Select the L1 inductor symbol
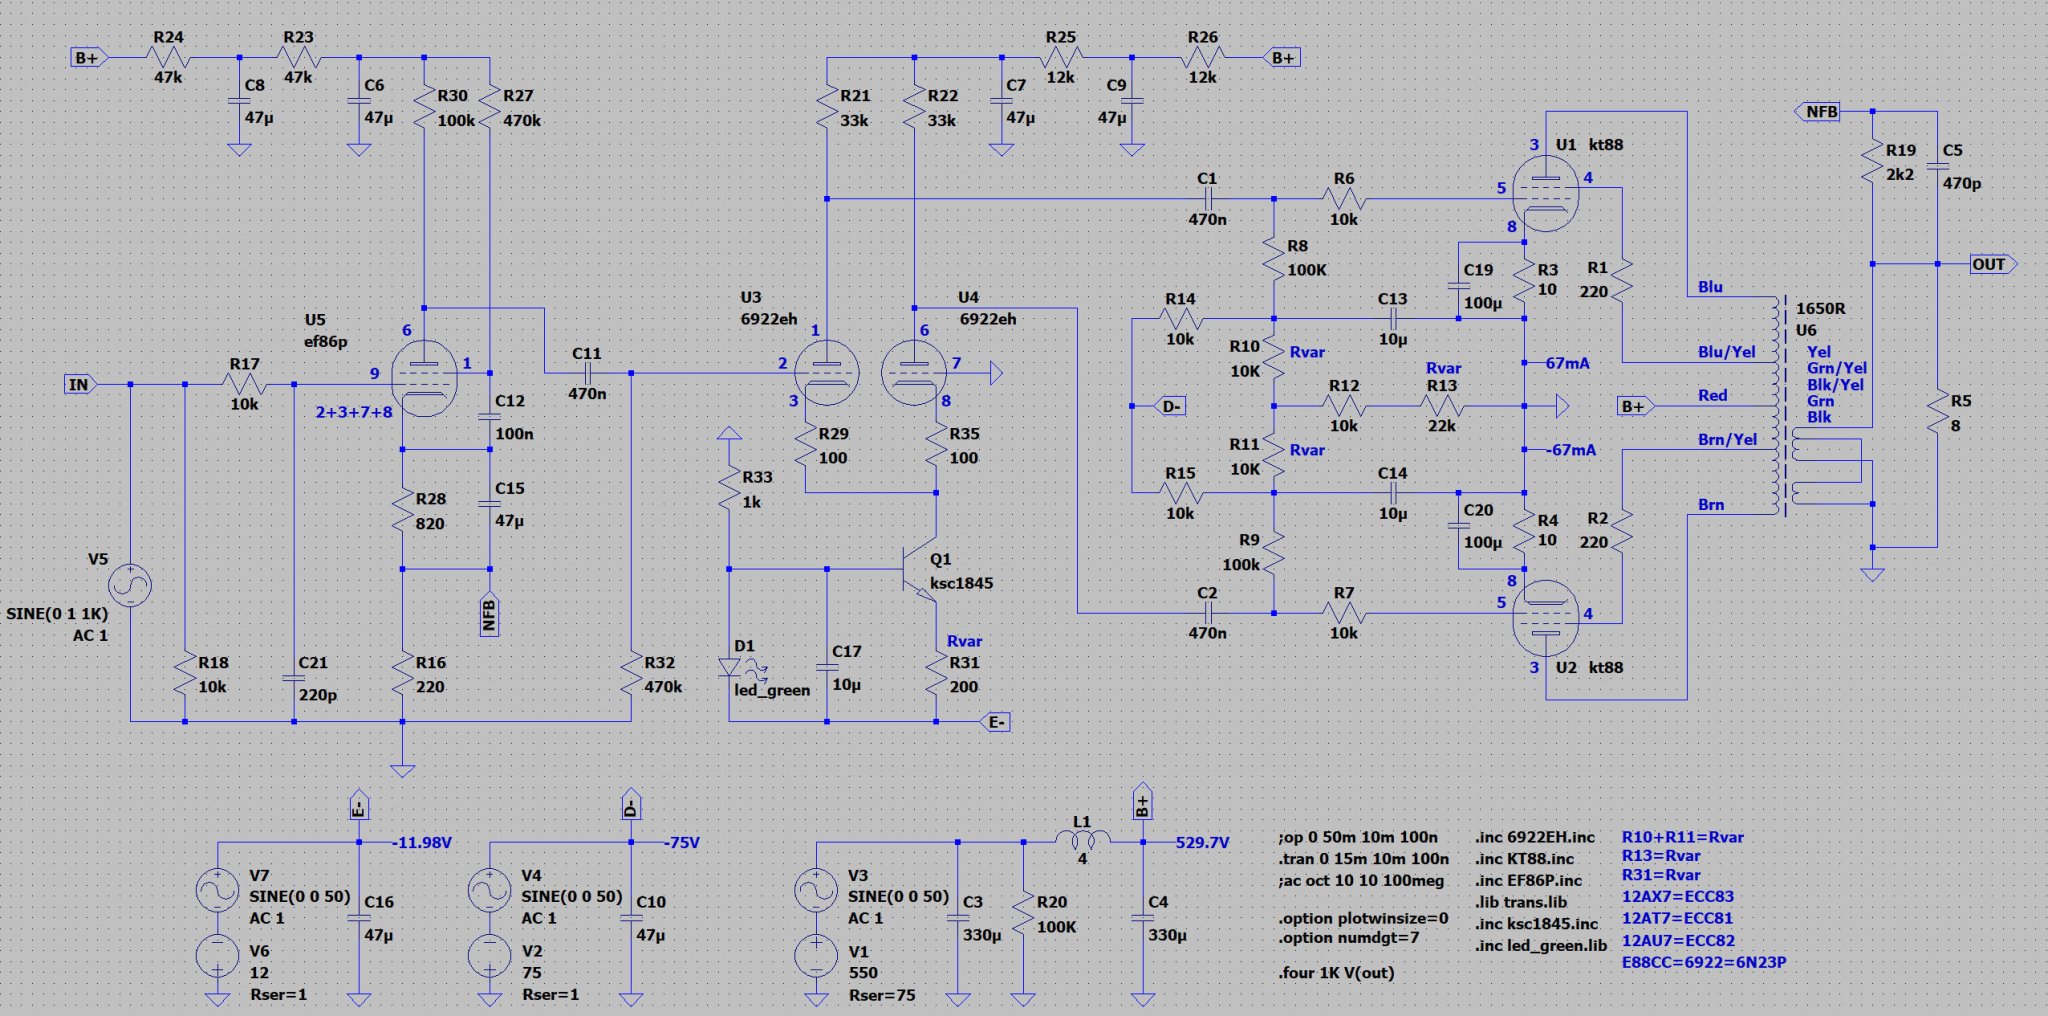 1083,840
